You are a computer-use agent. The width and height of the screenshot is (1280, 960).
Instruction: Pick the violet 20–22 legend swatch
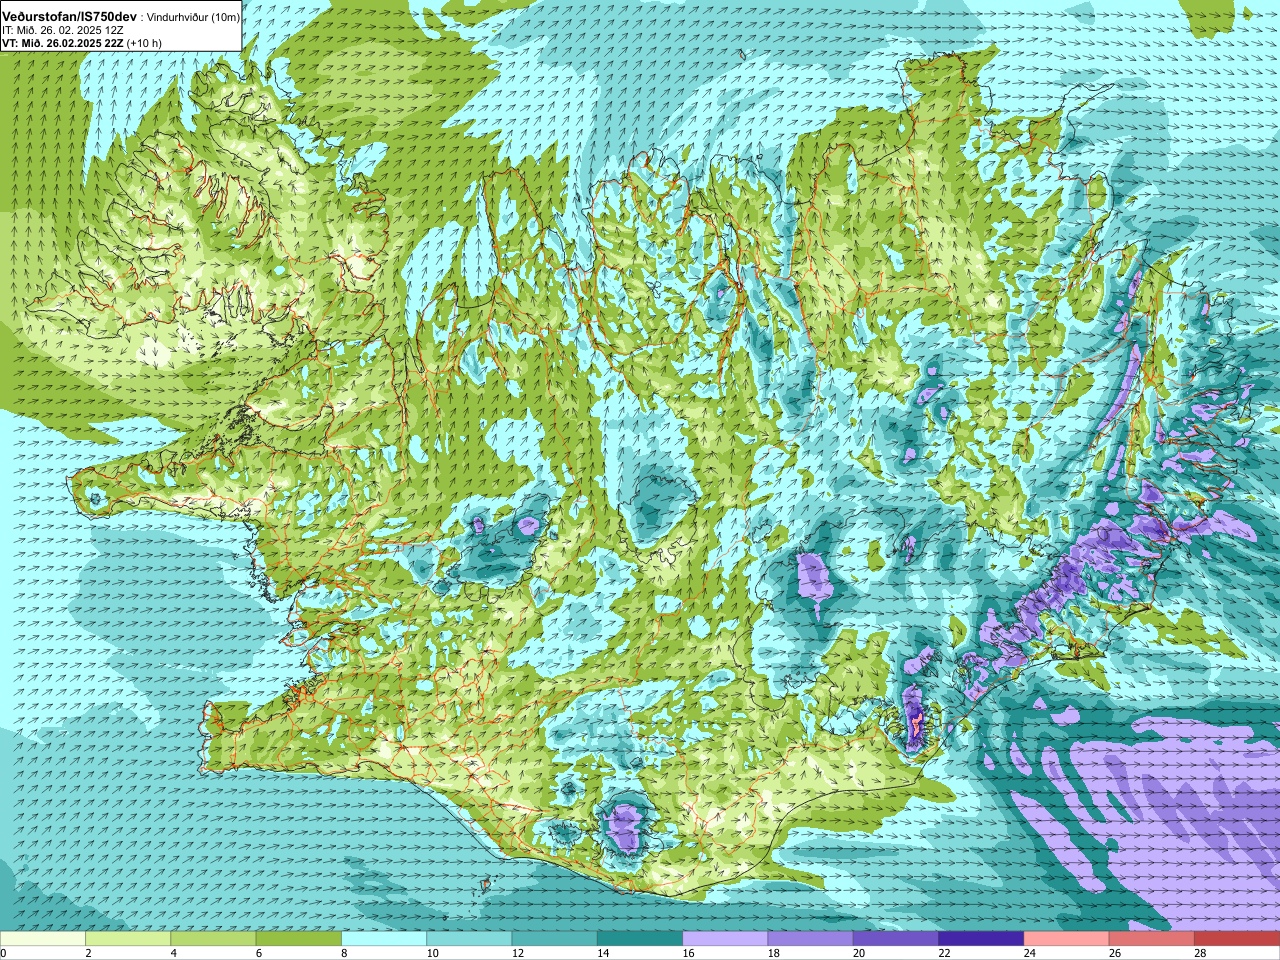point(896,939)
